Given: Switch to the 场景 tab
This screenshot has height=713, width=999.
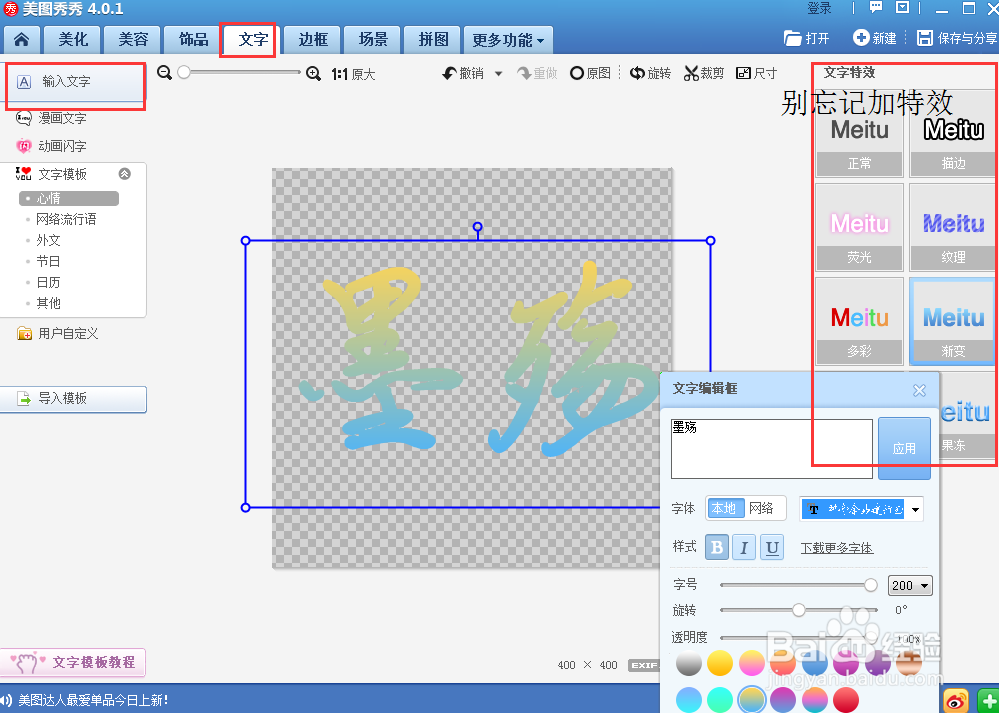Looking at the screenshot, I should pyautogui.click(x=373, y=40).
